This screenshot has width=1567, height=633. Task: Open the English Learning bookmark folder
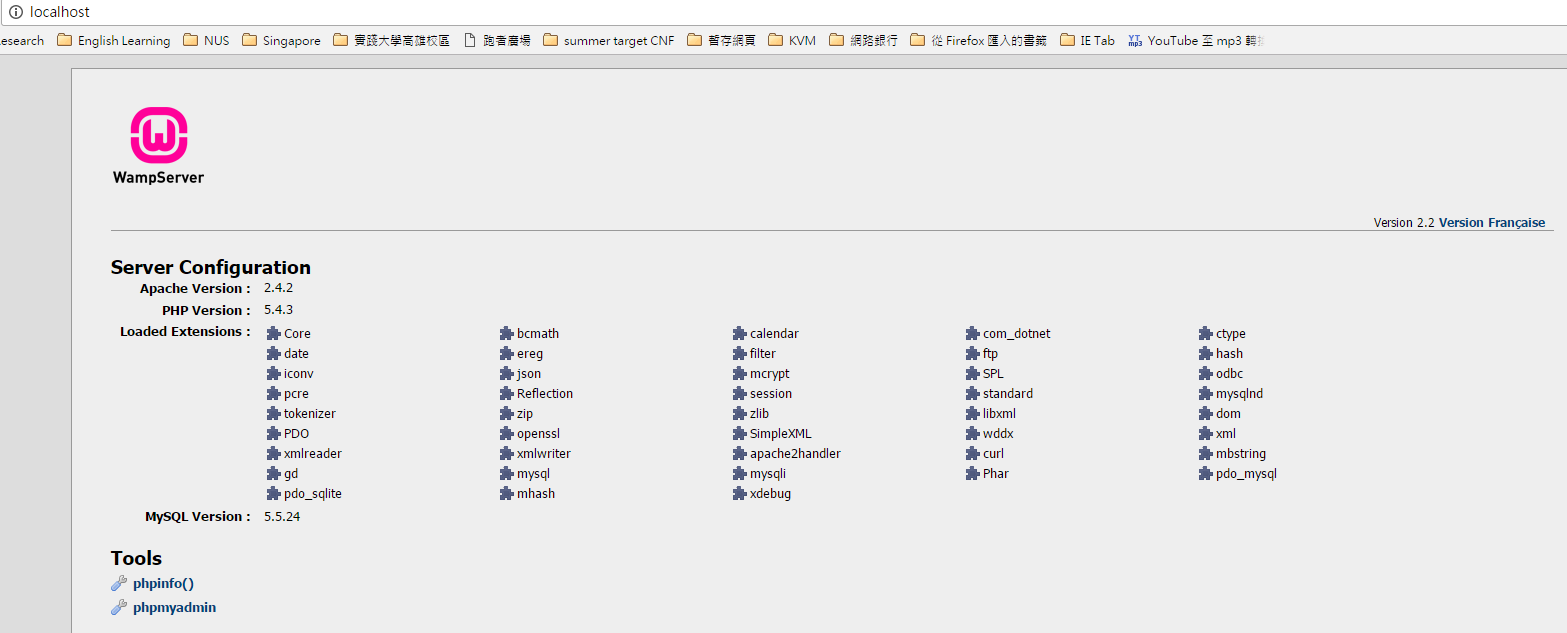coord(114,41)
